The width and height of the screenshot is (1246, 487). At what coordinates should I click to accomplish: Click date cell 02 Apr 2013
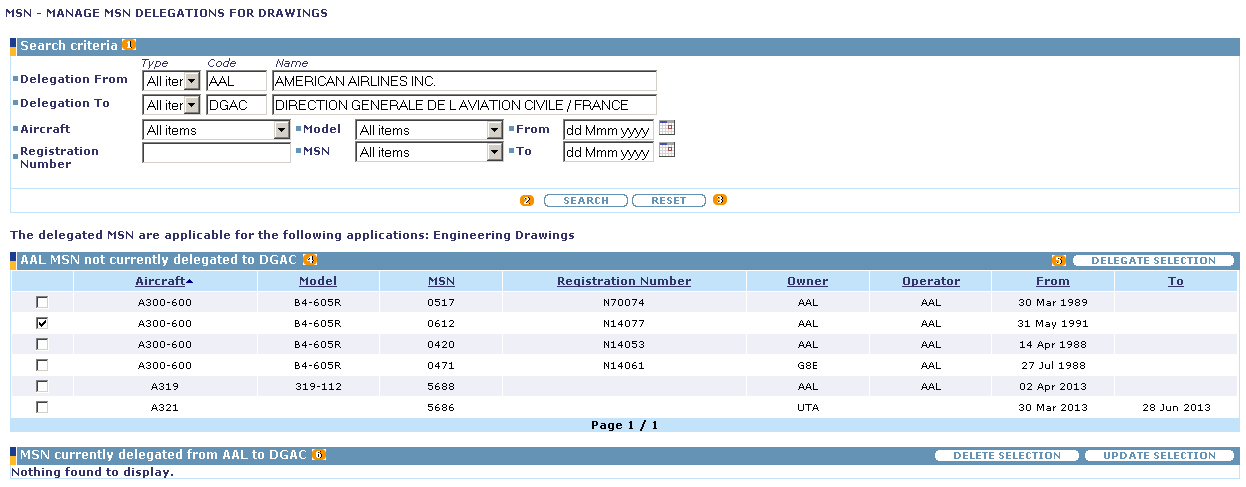[x=1053, y=386]
